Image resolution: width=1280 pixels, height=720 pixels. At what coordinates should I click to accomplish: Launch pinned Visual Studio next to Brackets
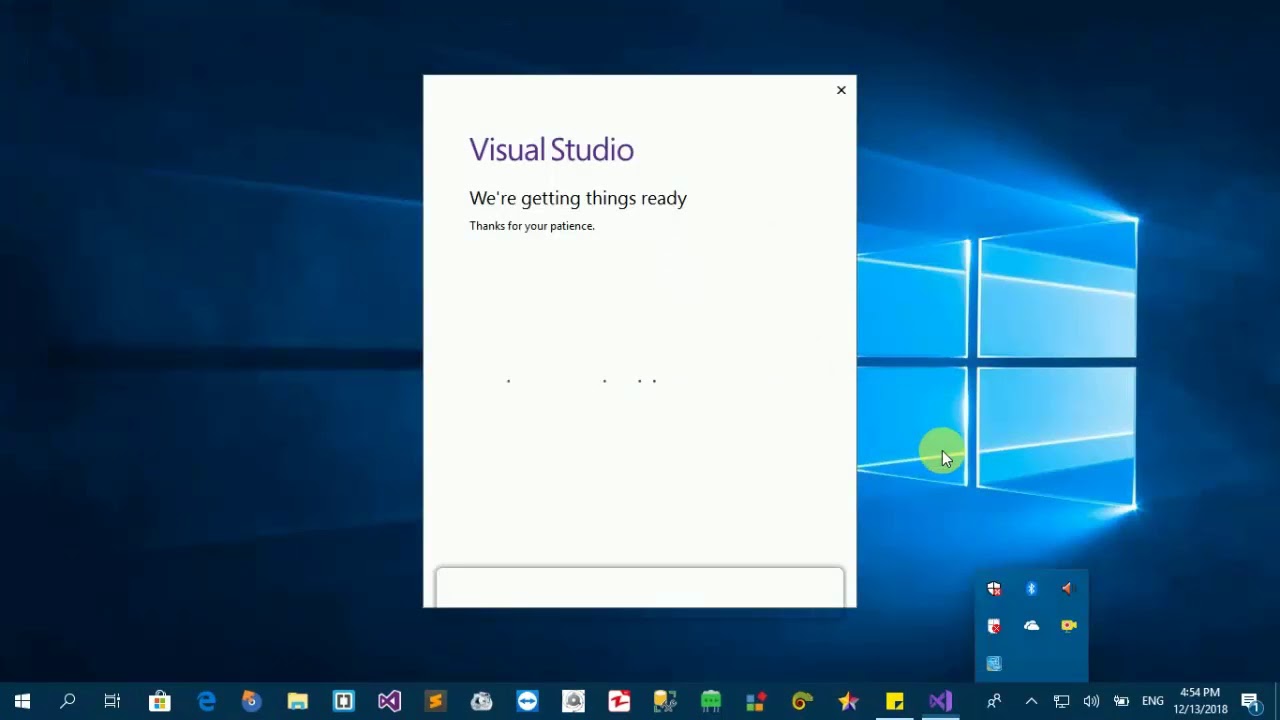389,702
